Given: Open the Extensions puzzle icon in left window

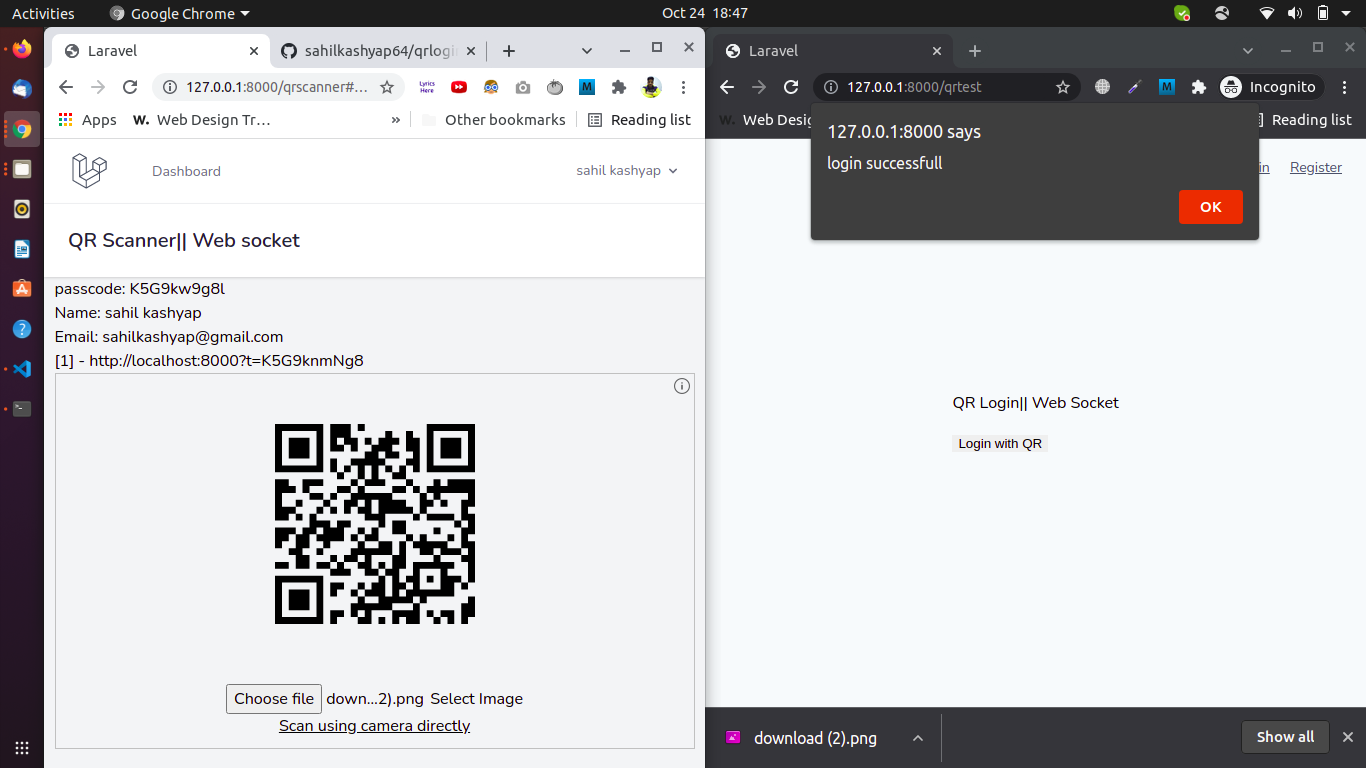Looking at the screenshot, I should (619, 87).
